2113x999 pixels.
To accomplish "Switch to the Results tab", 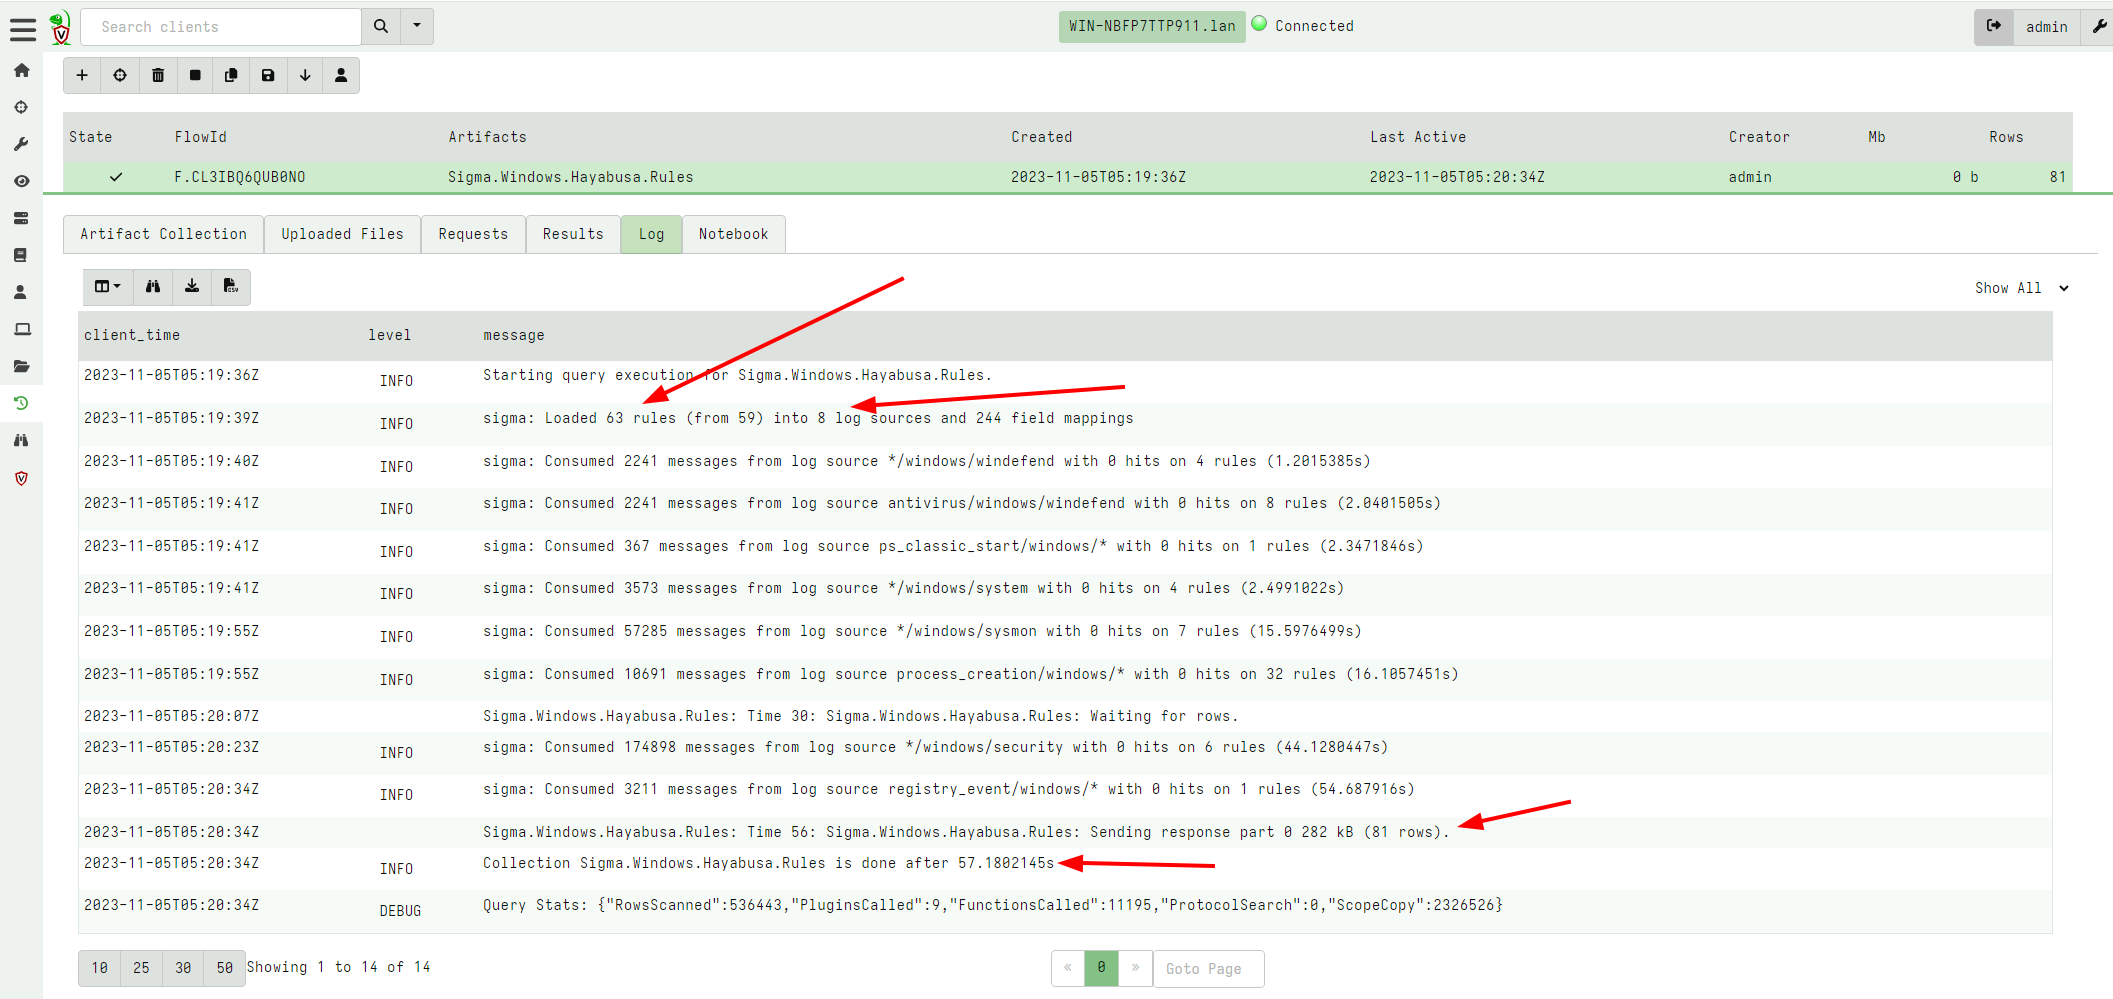I will tap(572, 234).
